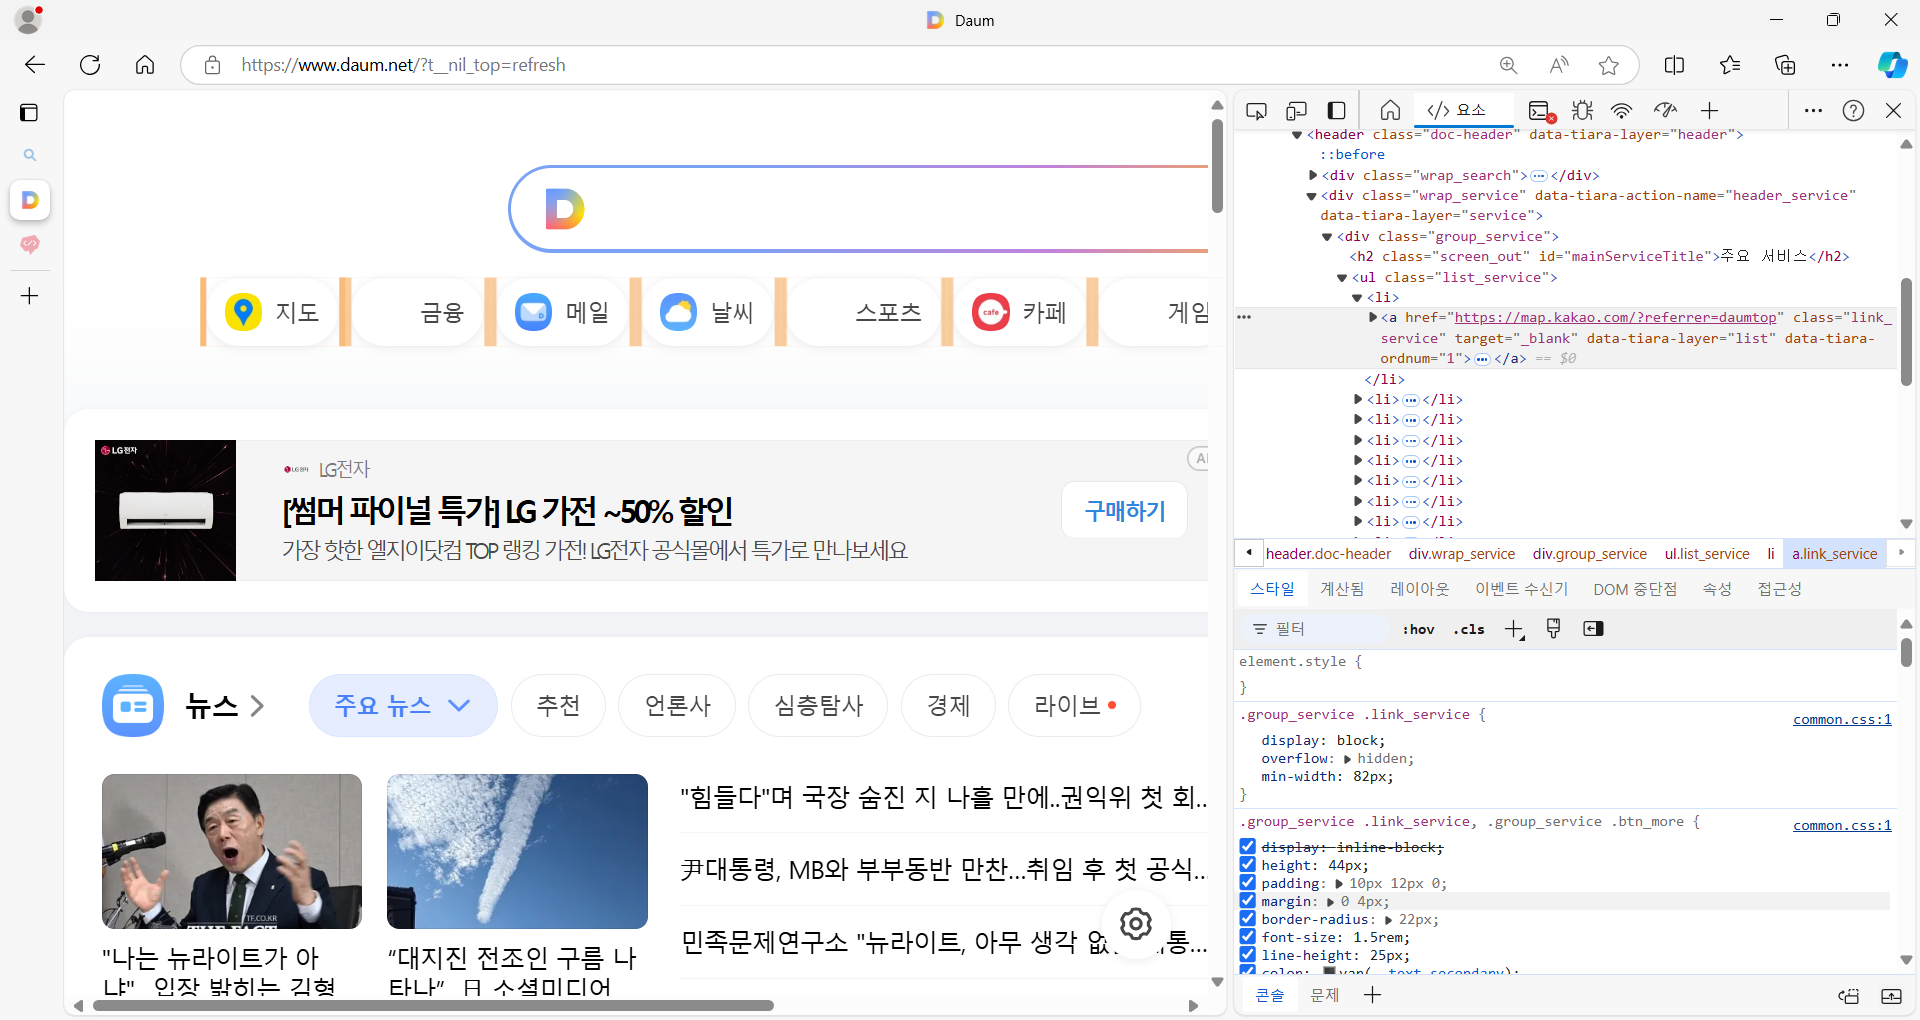Open DevTools help question mark icon
The height and width of the screenshot is (1020, 1920).
(x=1853, y=111)
